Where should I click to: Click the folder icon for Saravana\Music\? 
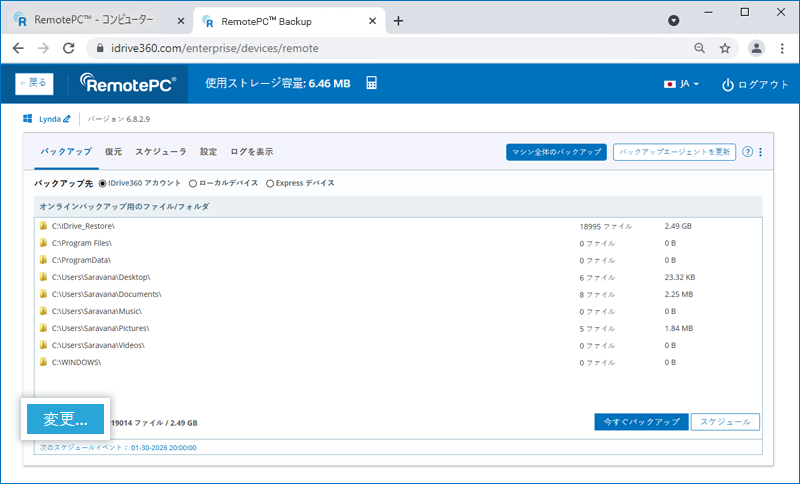point(43,311)
